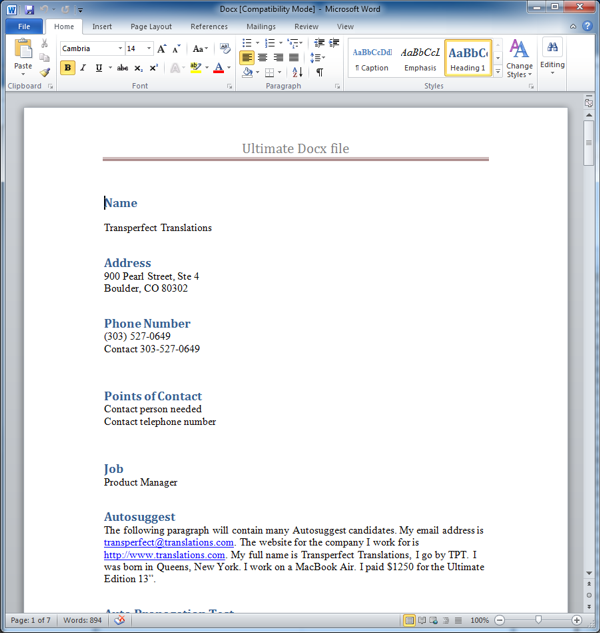The width and height of the screenshot is (600, 633).
Task: Click the Grow Font icon
Action: (162, 49)
